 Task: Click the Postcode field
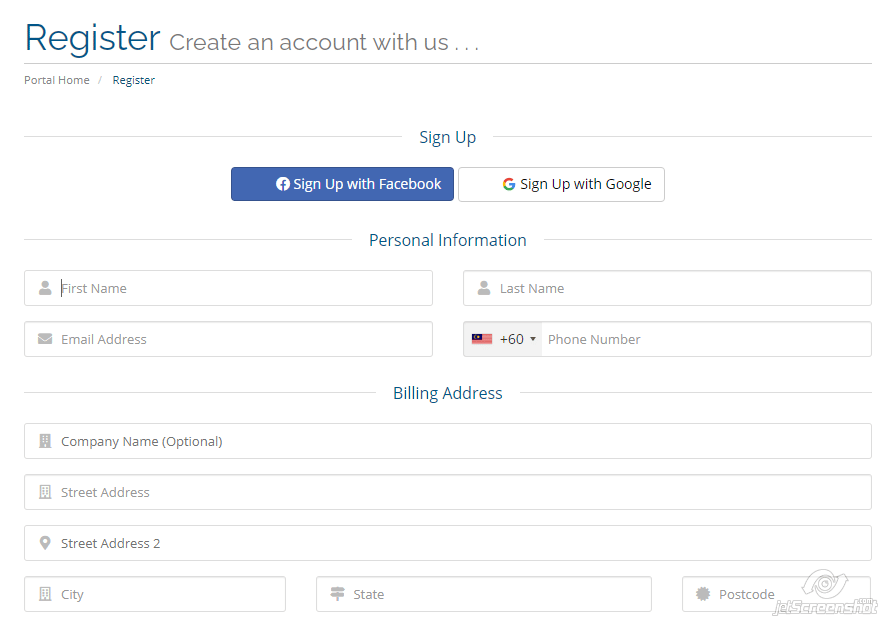[777, 594]
